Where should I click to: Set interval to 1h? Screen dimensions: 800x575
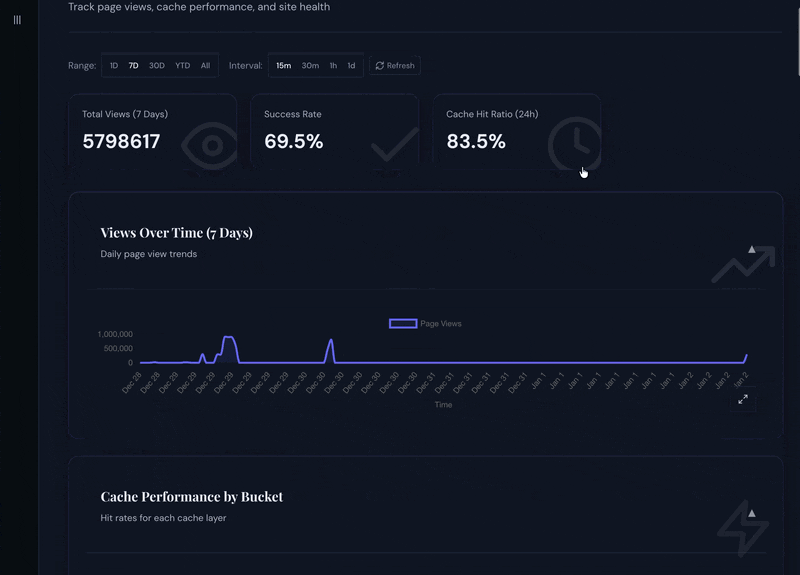pyautogui.click(x=333, y=65)
